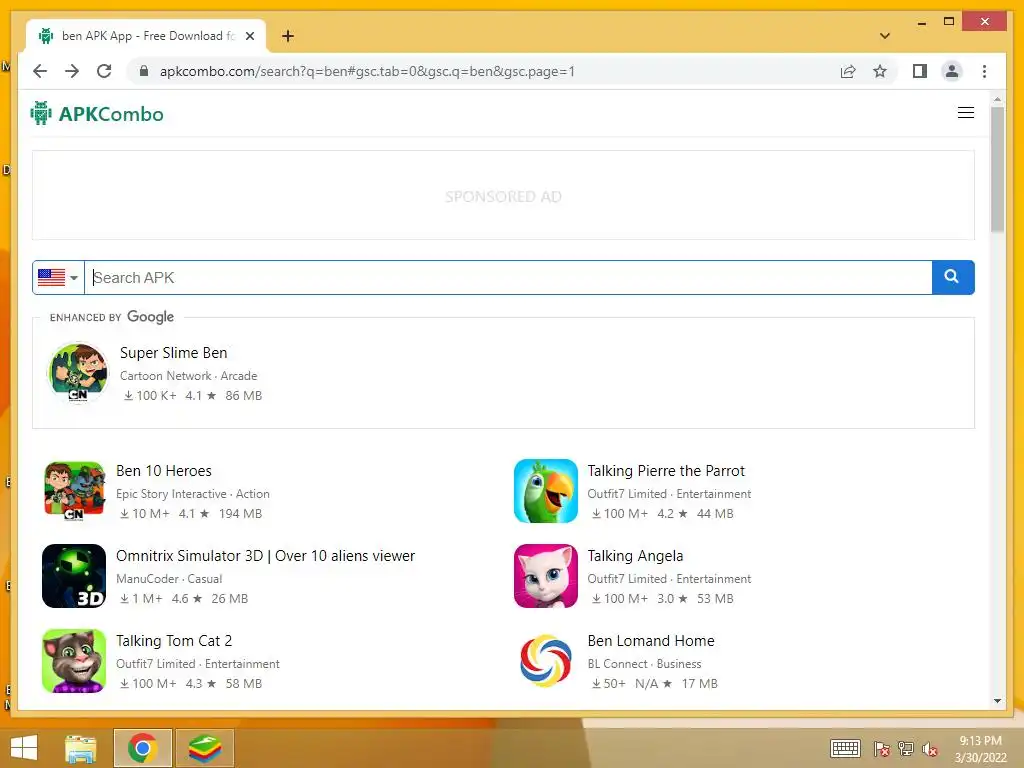Select the ben APK App tab
The width and height of the screenshot is (1024, 768).
146,36
